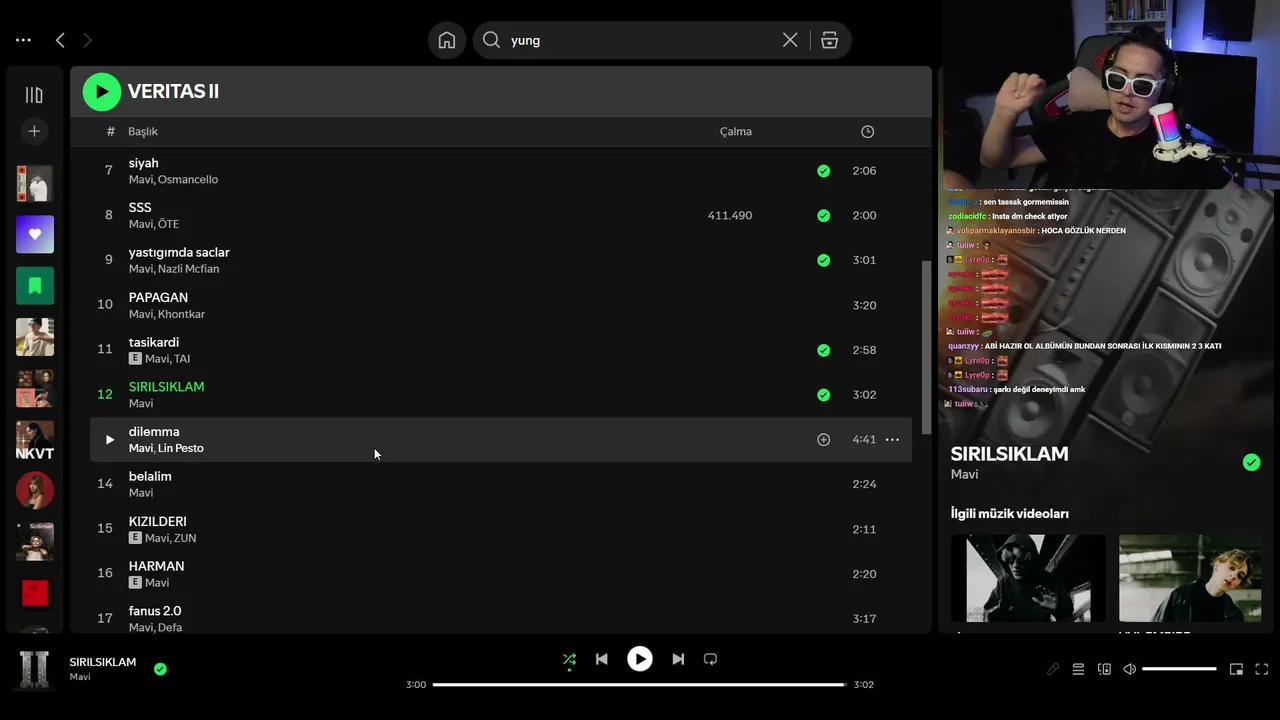Skip to the next track
Image resolution: width=1280 pixels, height=720 pixels.
[678, 660]
